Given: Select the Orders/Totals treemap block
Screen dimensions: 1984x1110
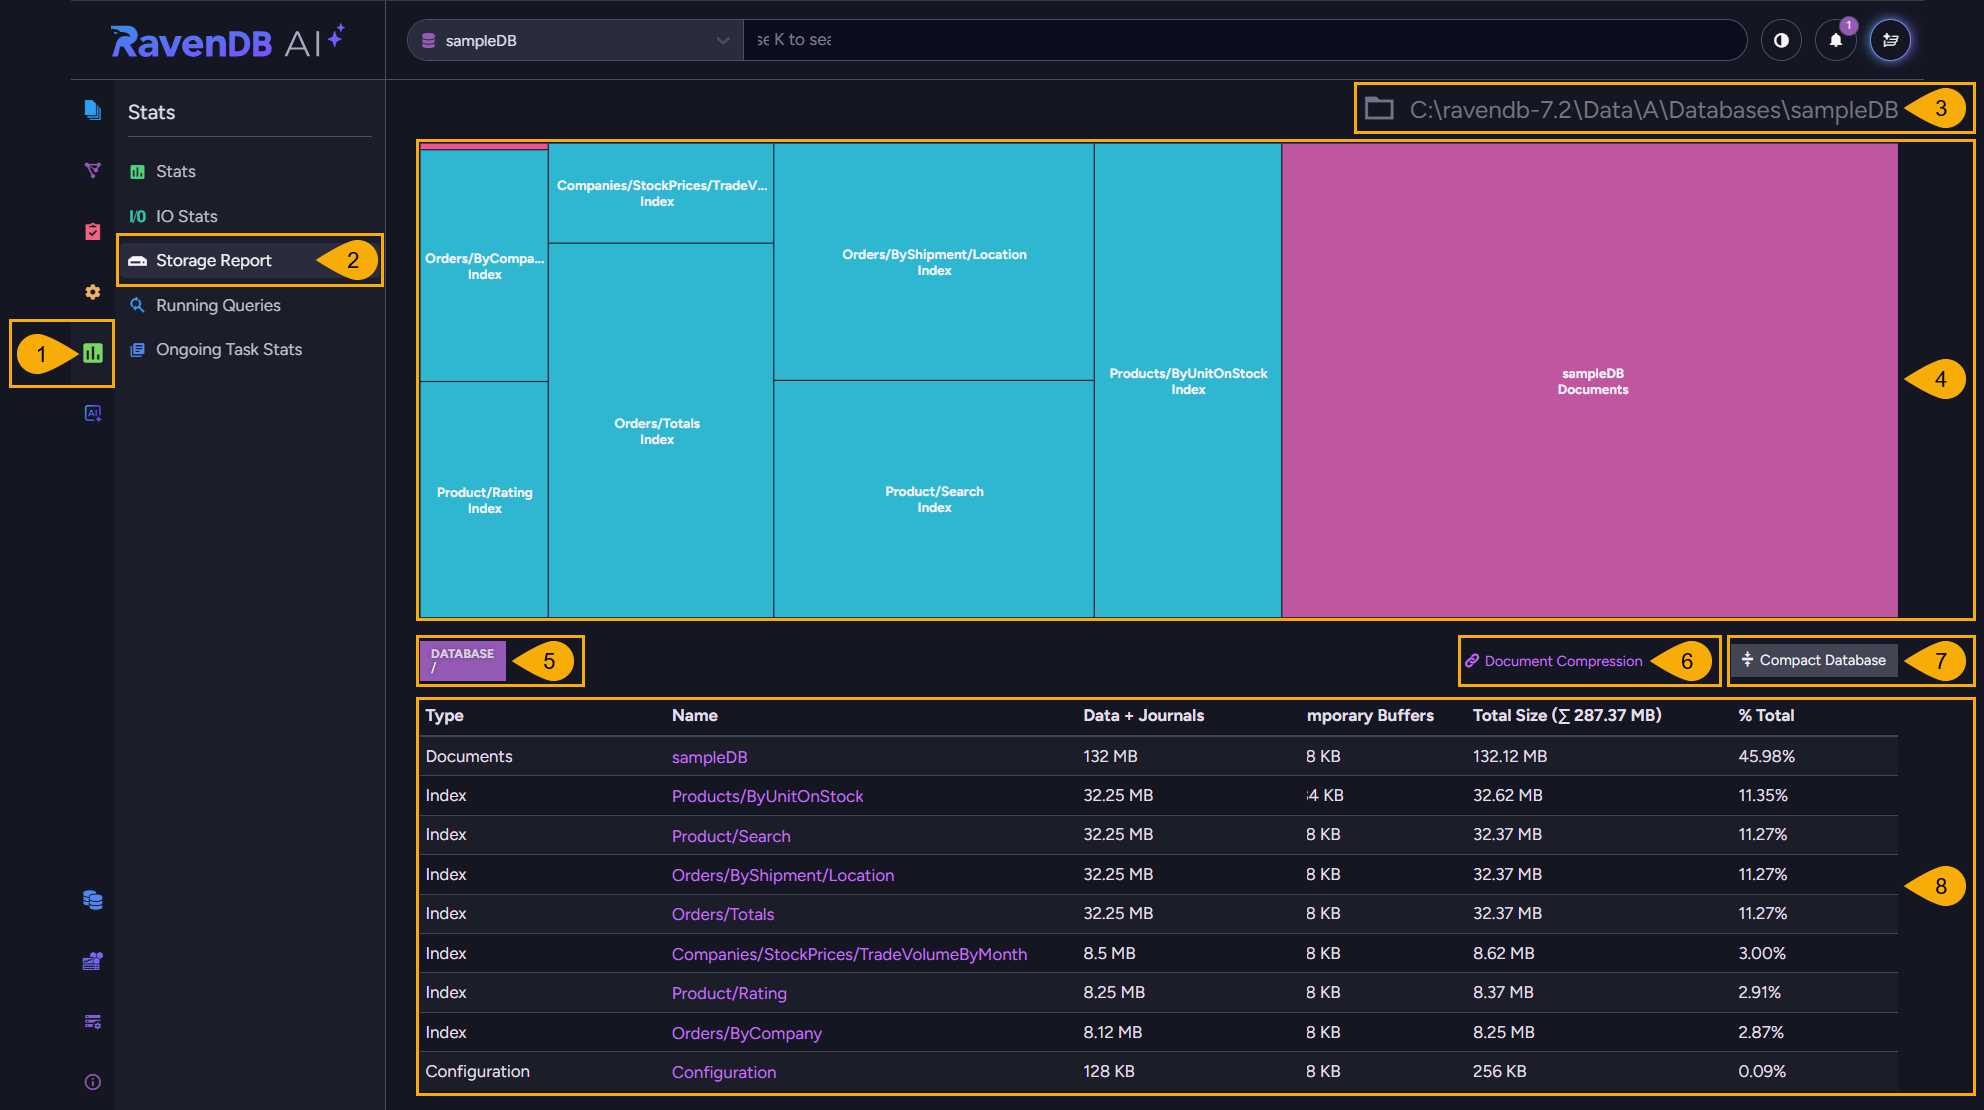Looking at the screenshot, I should (x=661, y=431).
